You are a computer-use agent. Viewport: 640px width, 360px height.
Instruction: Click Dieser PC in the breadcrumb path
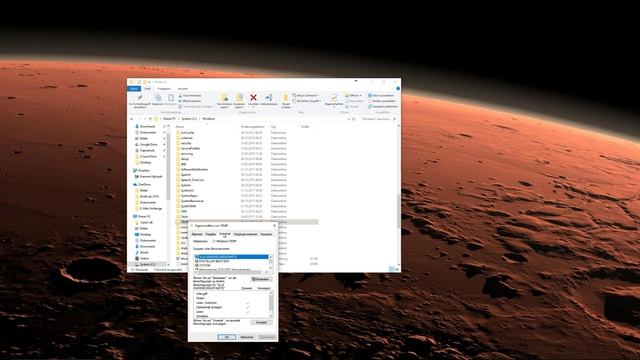tap(169, 119)
